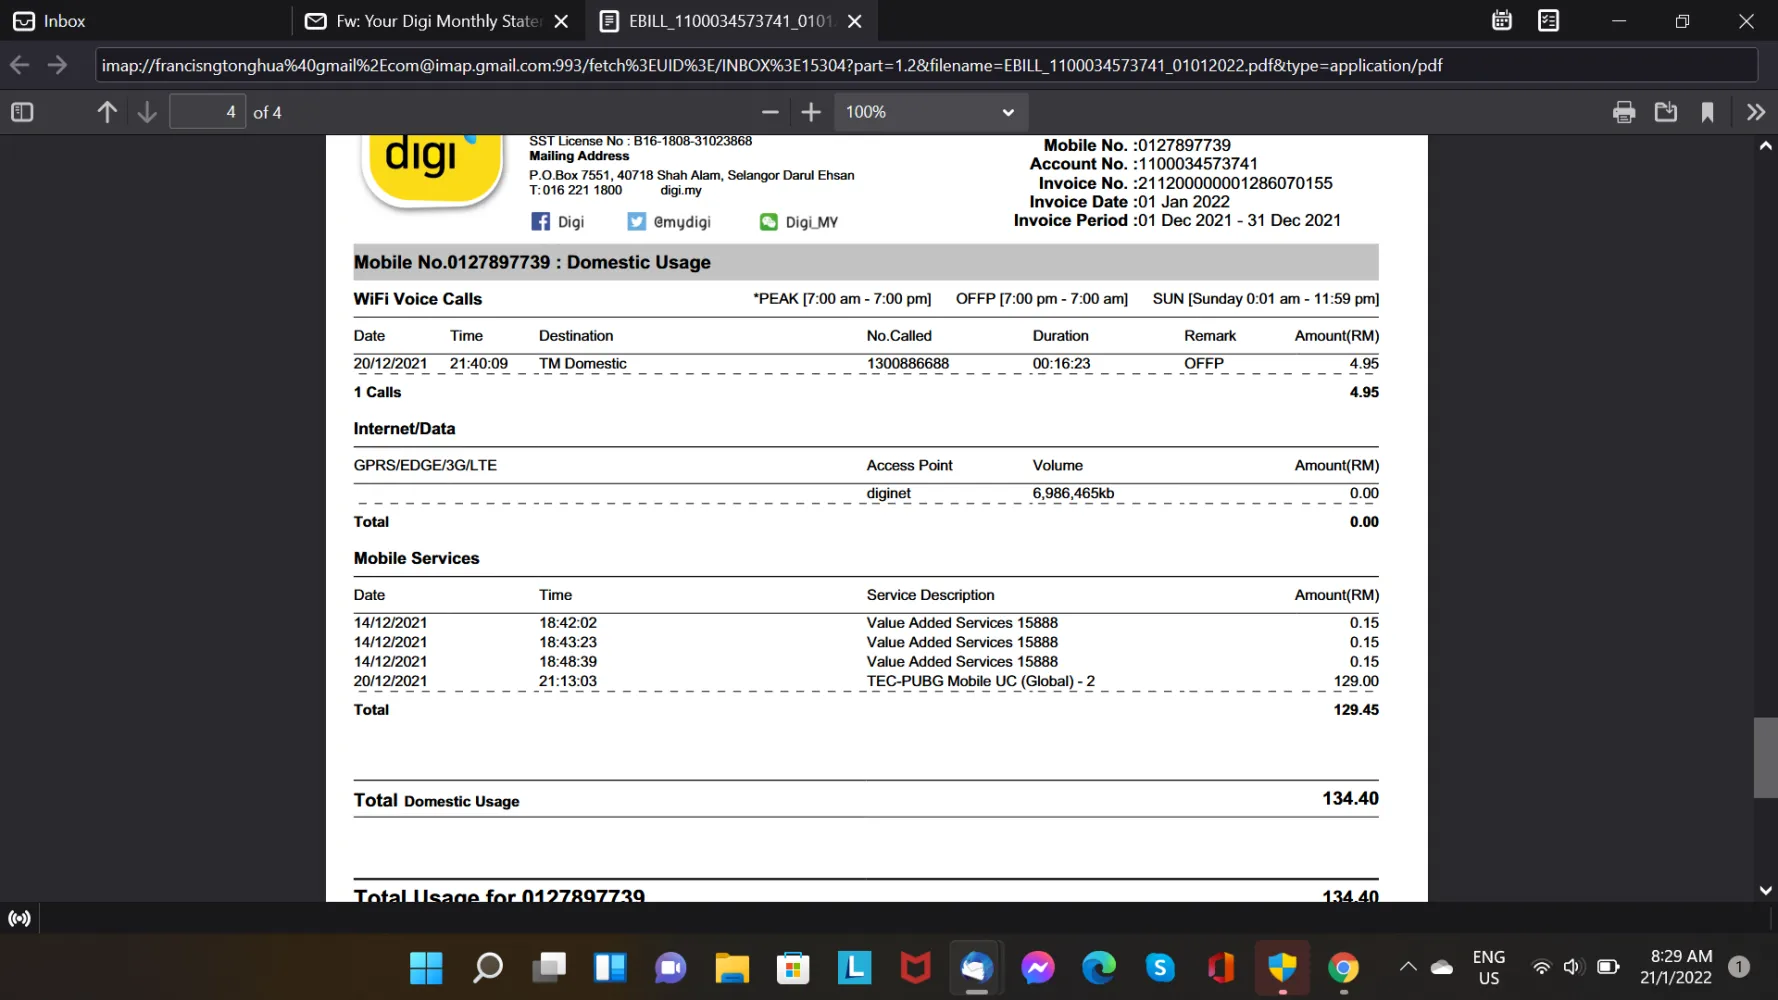Close the EBILL PDF tab
This screenshot has width=1778, height=1000.
tap(855, 21)
